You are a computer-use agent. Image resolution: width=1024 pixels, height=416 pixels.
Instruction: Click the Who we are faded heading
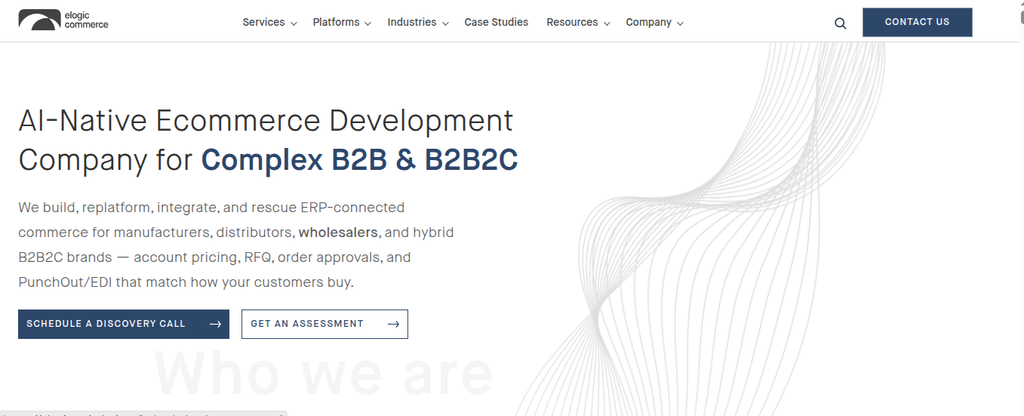click(x=323, y=374)
